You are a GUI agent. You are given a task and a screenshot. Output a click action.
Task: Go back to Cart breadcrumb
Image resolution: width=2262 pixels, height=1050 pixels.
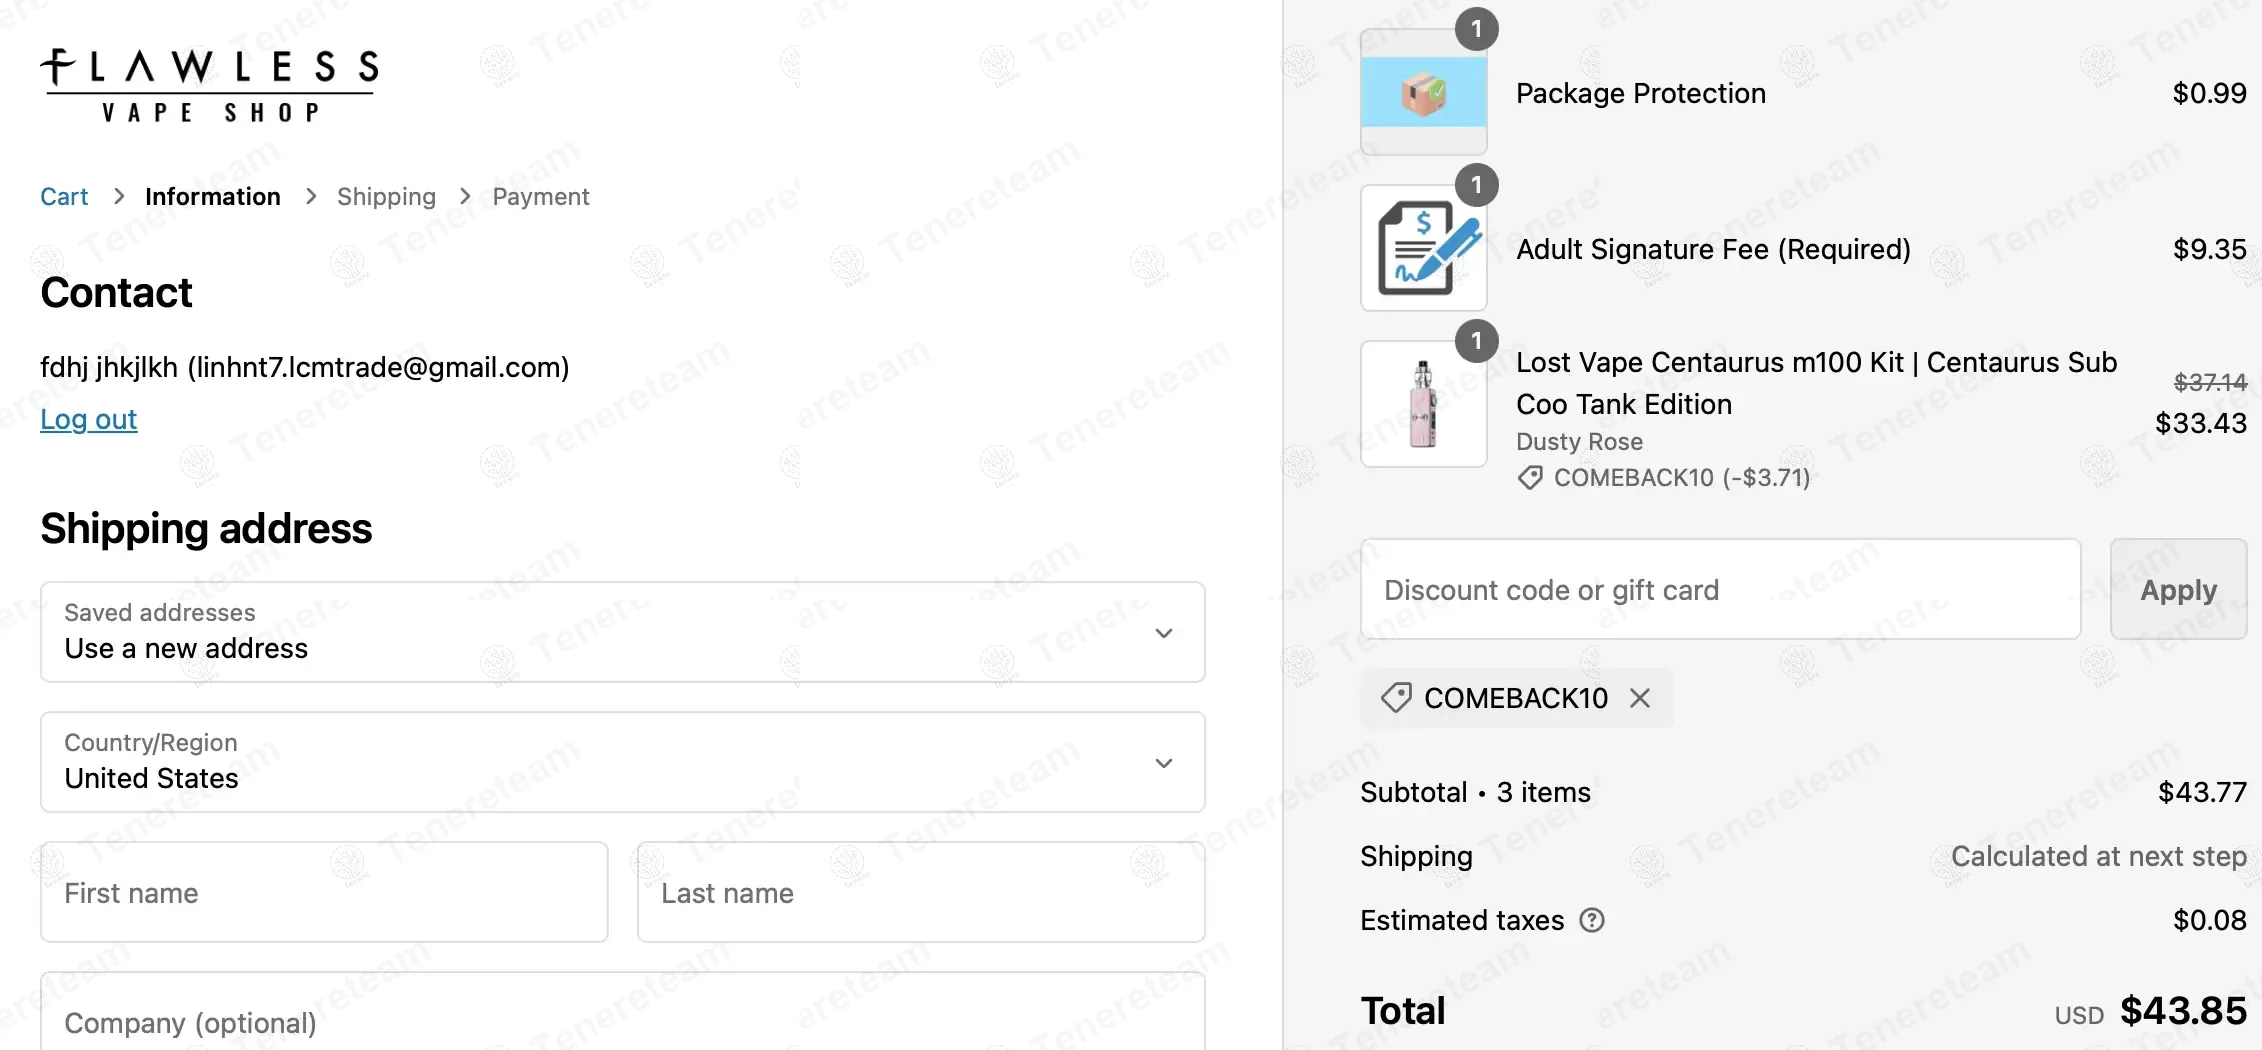click(x=64, y=196)
